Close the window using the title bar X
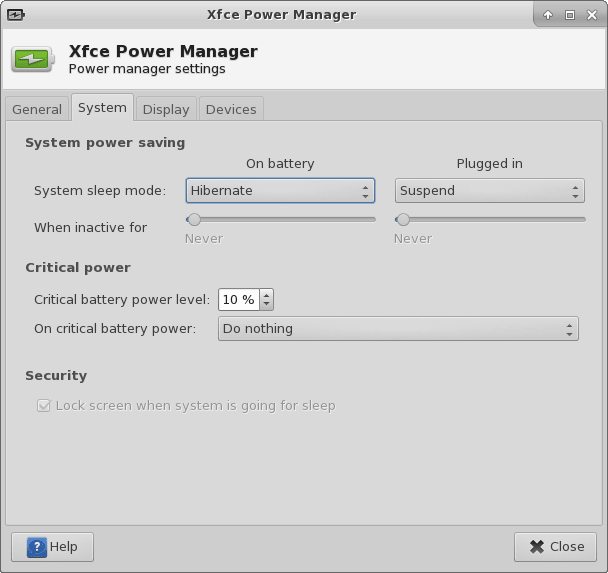This screenshot has height=573, width=608. click(591, 15)
